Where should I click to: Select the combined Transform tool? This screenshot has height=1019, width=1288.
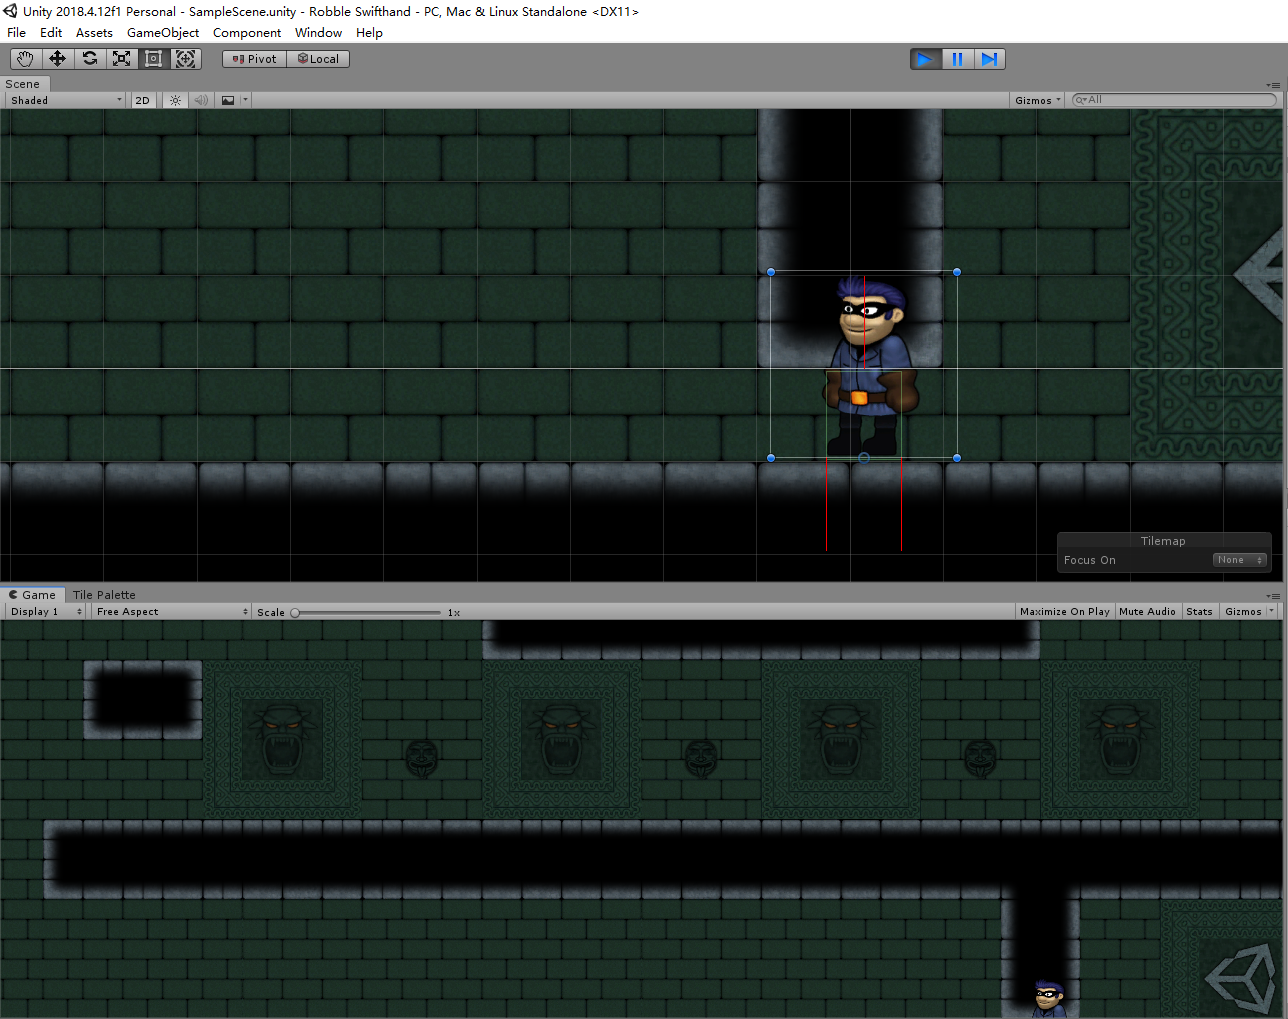coord(186,59)
